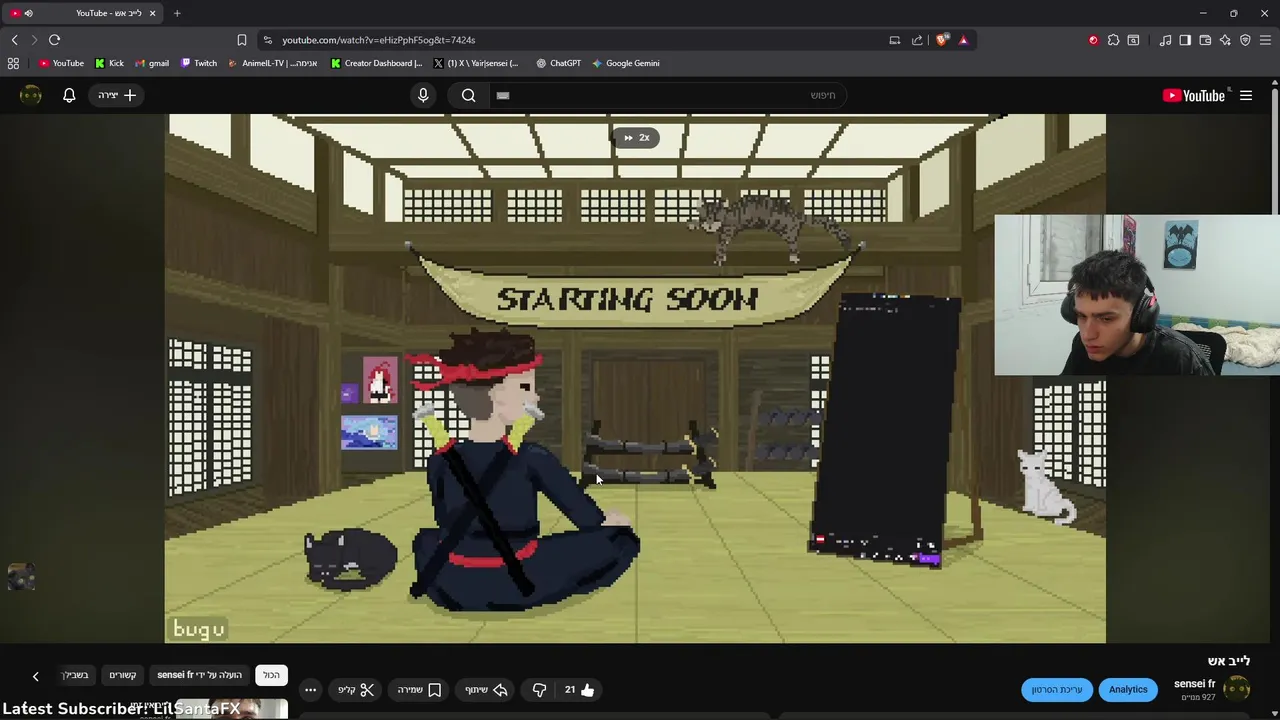Click the address bar URL field
This screenshot has width=1280, height=720.
[580, 40]
